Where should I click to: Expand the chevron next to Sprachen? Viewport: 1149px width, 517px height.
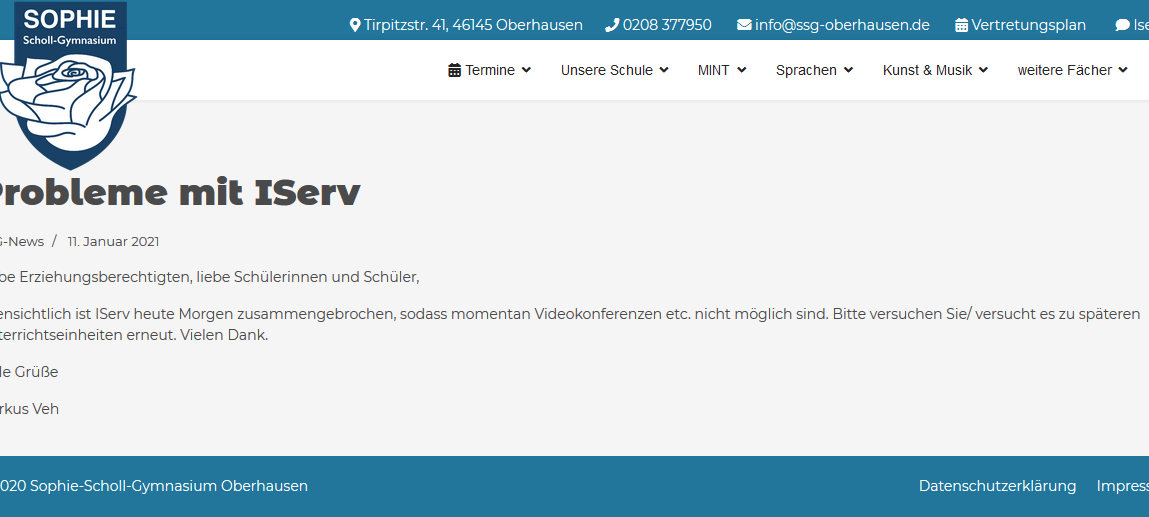click(x=849, y=70)
